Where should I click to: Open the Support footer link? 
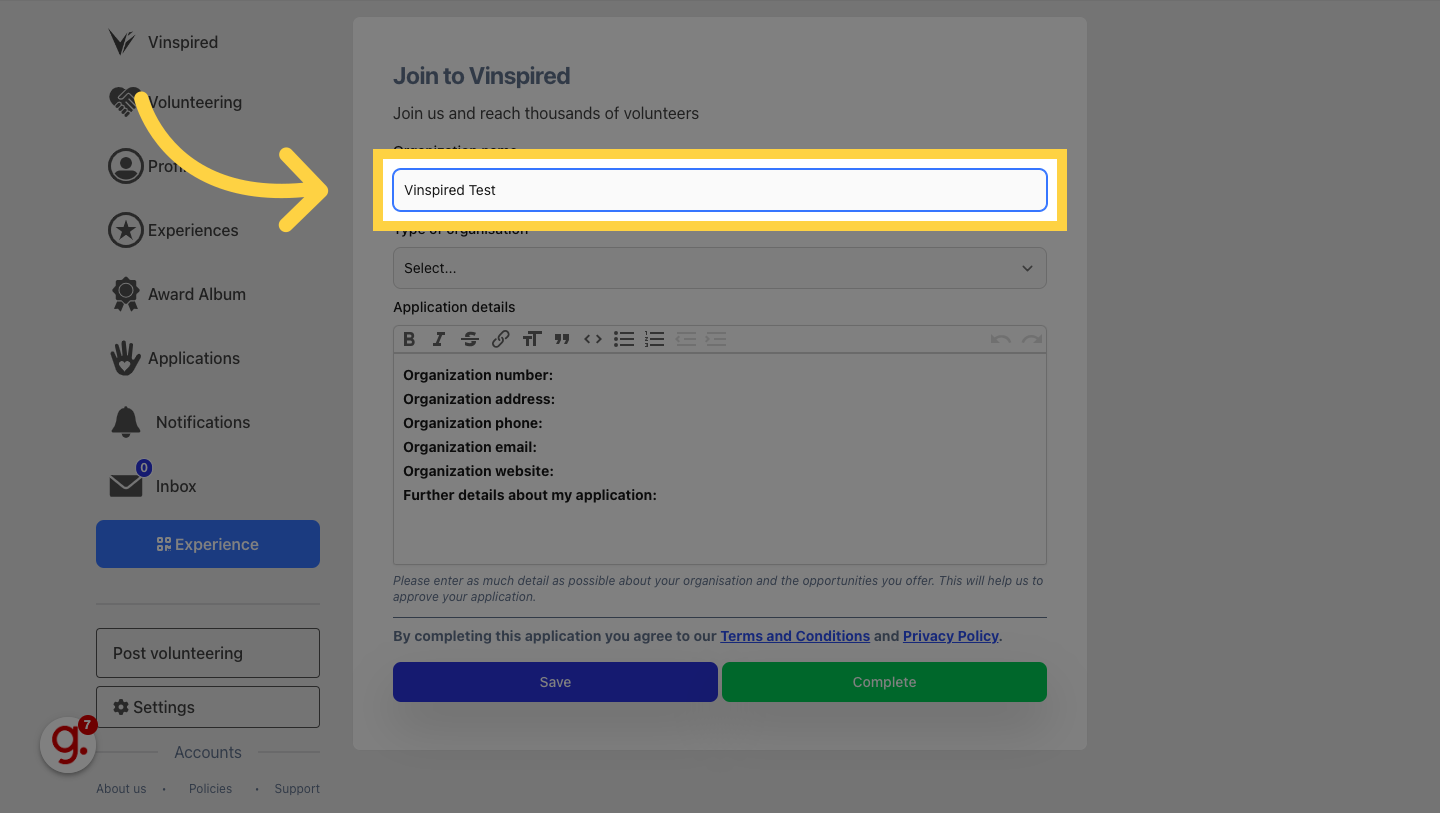click(297, 789)
